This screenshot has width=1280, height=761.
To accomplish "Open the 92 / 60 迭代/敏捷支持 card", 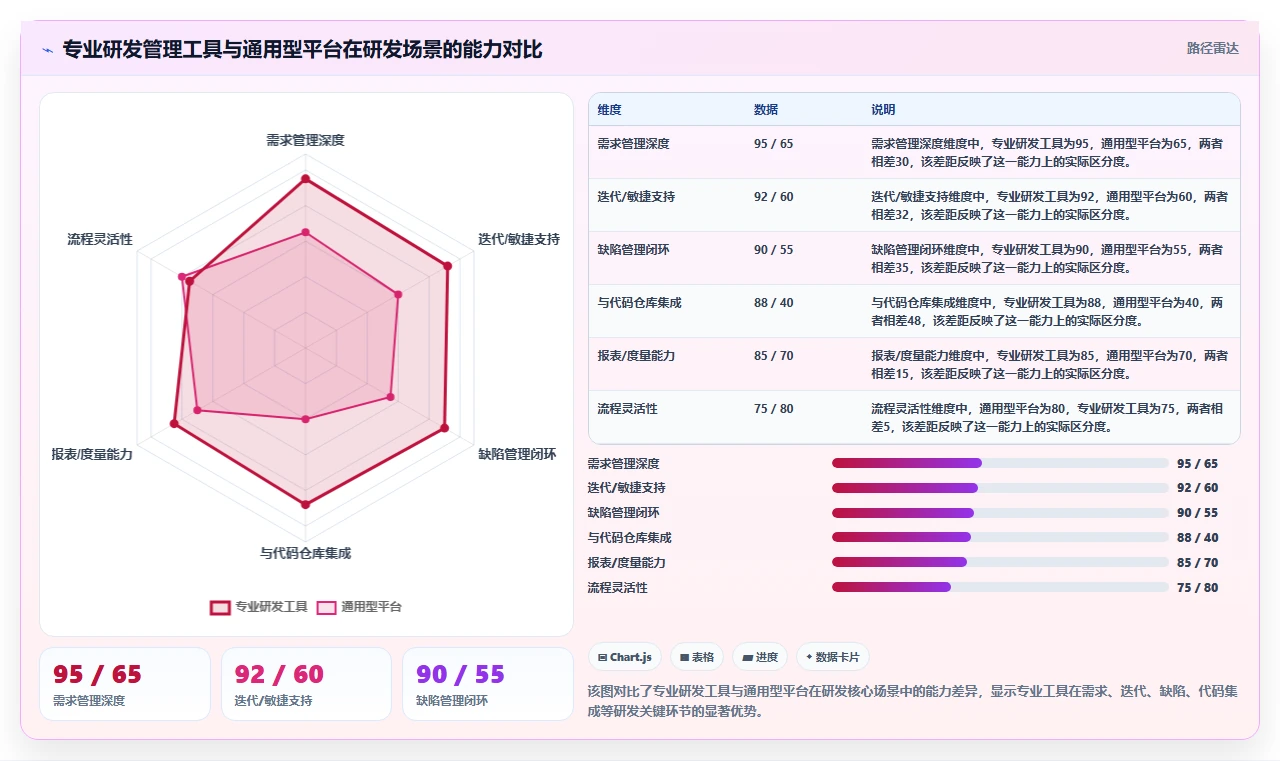I will [x=306, y=684].
